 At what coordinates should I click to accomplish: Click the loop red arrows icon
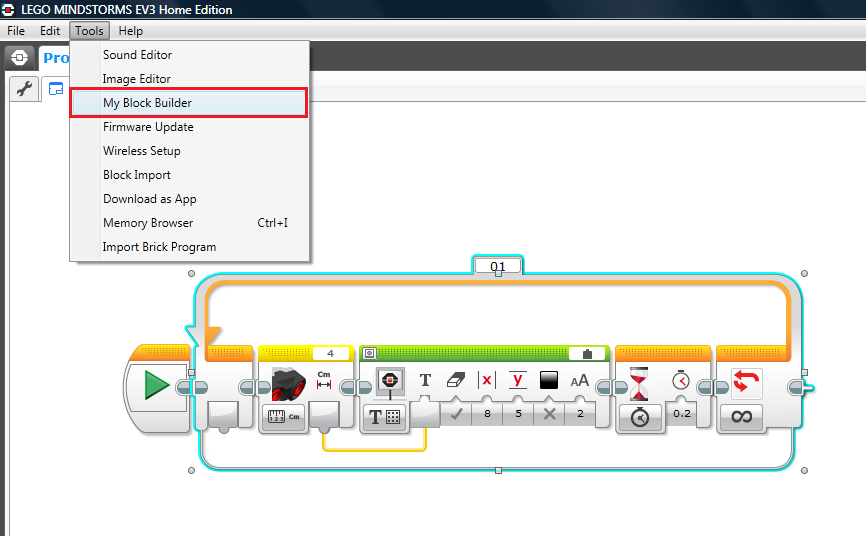click(x=747, y=382)
